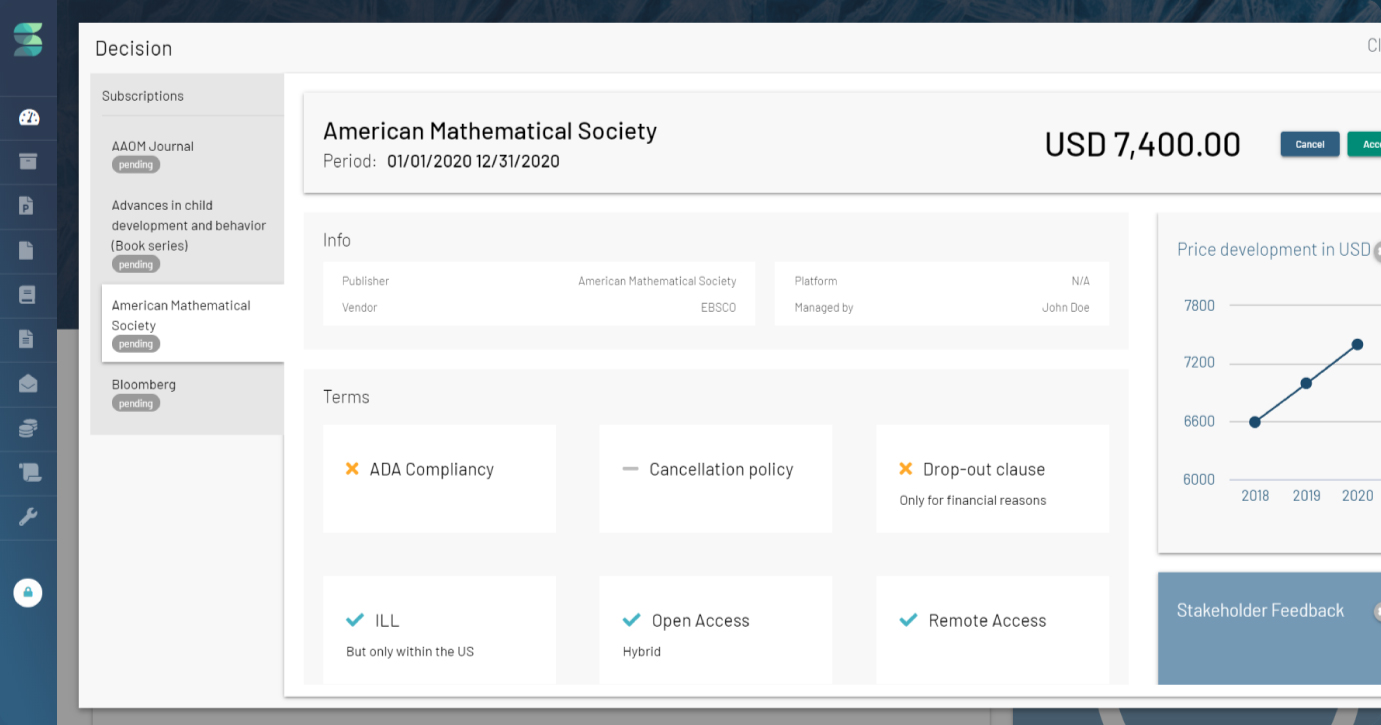Click the Remote Access term label

[987, 620]
